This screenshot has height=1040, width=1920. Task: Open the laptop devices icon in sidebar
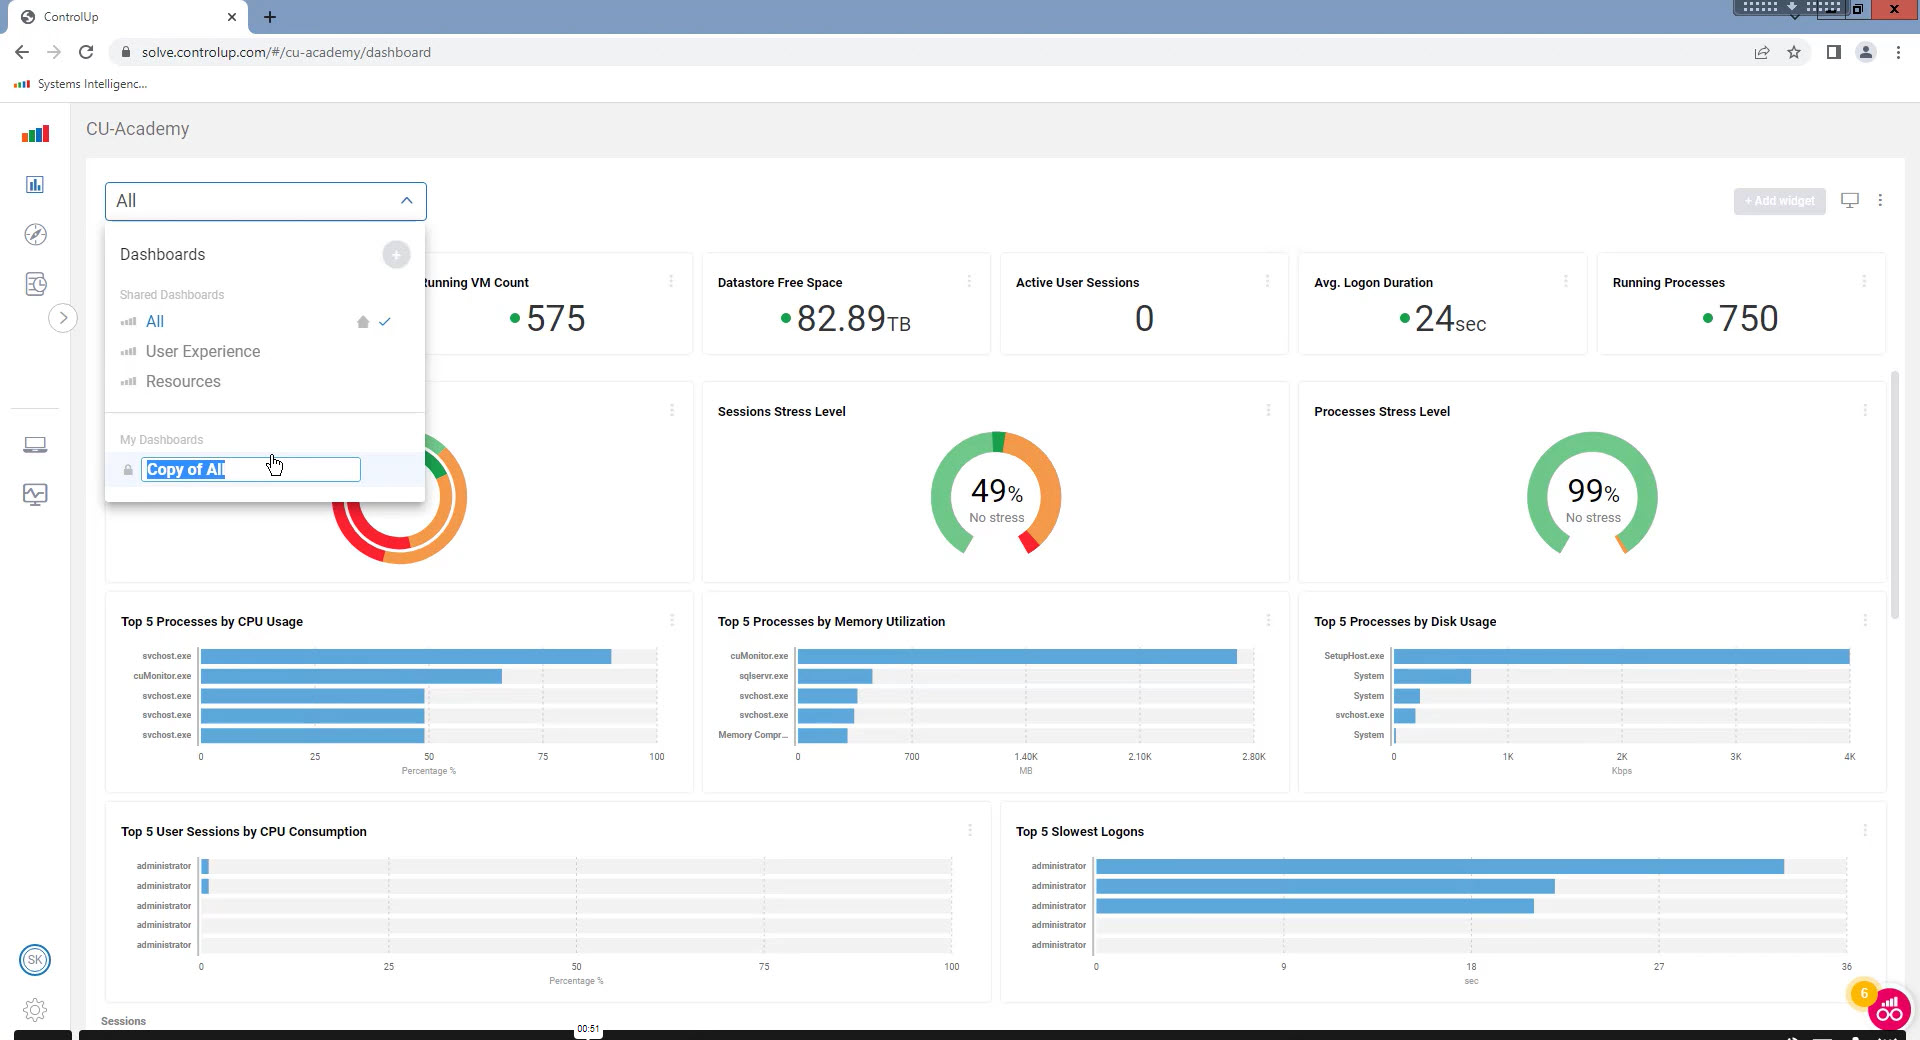[35, 444]
